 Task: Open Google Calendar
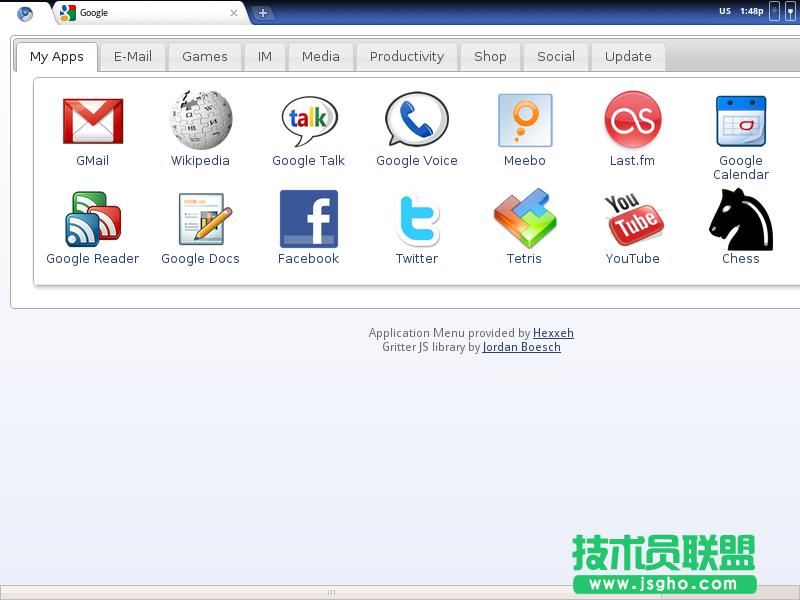(x=740, y=120)
